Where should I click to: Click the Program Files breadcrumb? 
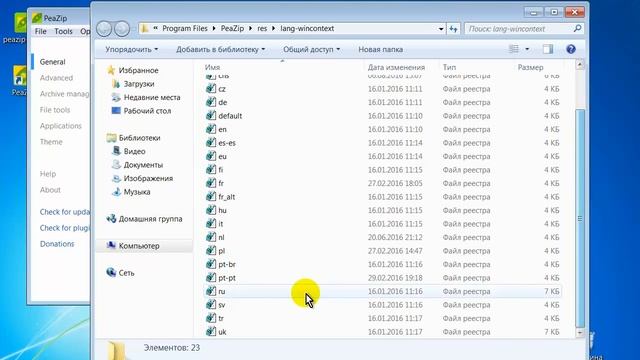185,29
